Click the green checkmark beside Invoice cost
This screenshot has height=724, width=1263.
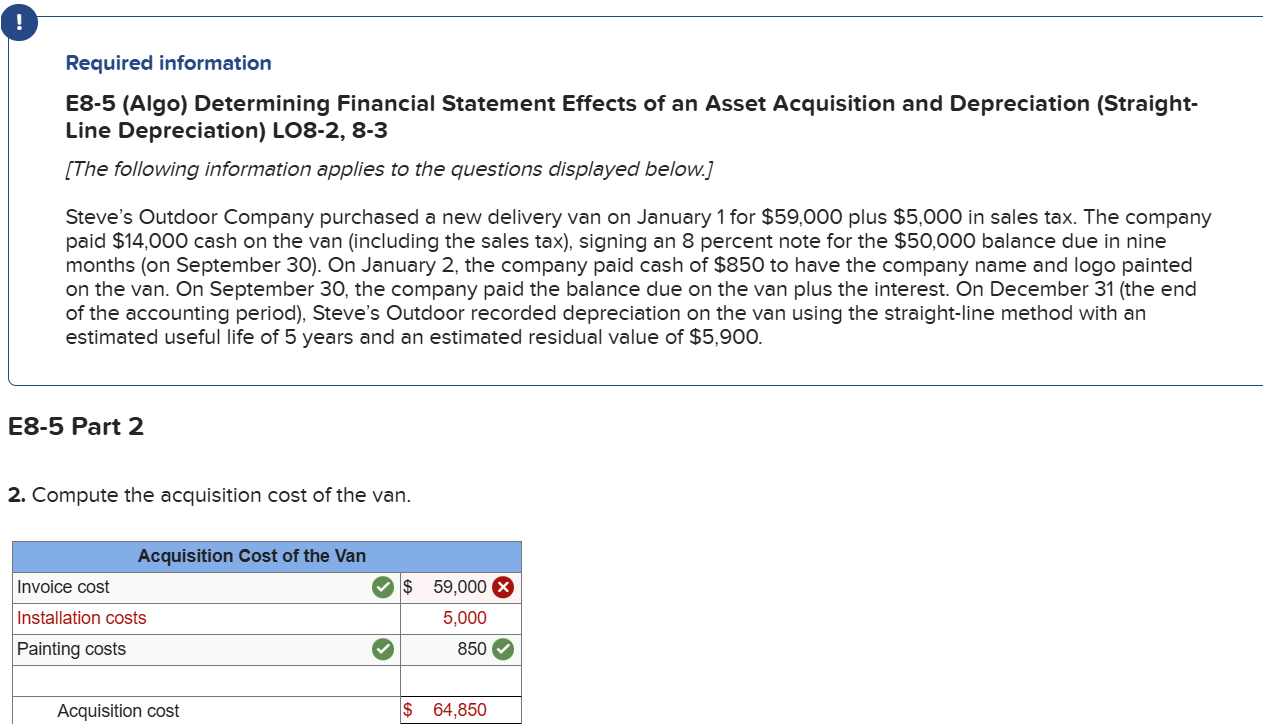point(382,587)
